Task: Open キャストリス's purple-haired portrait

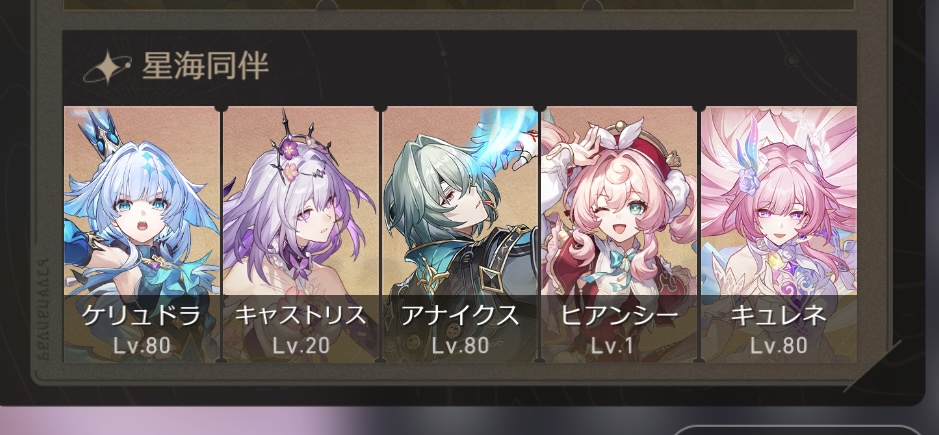Action: [301, 234]
